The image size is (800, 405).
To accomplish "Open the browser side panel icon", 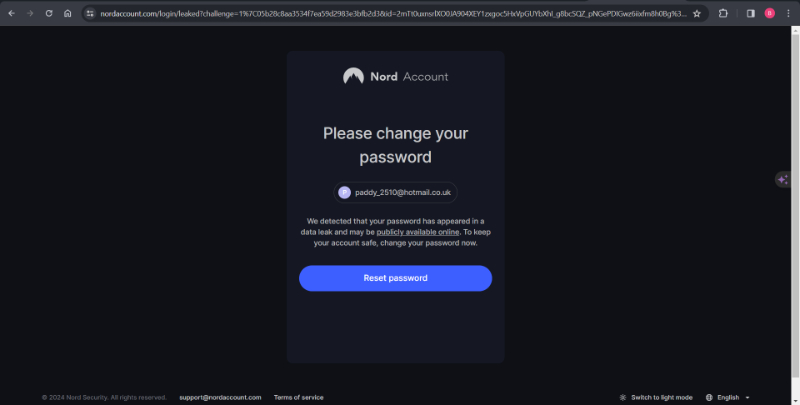I will tap(751, 13).
